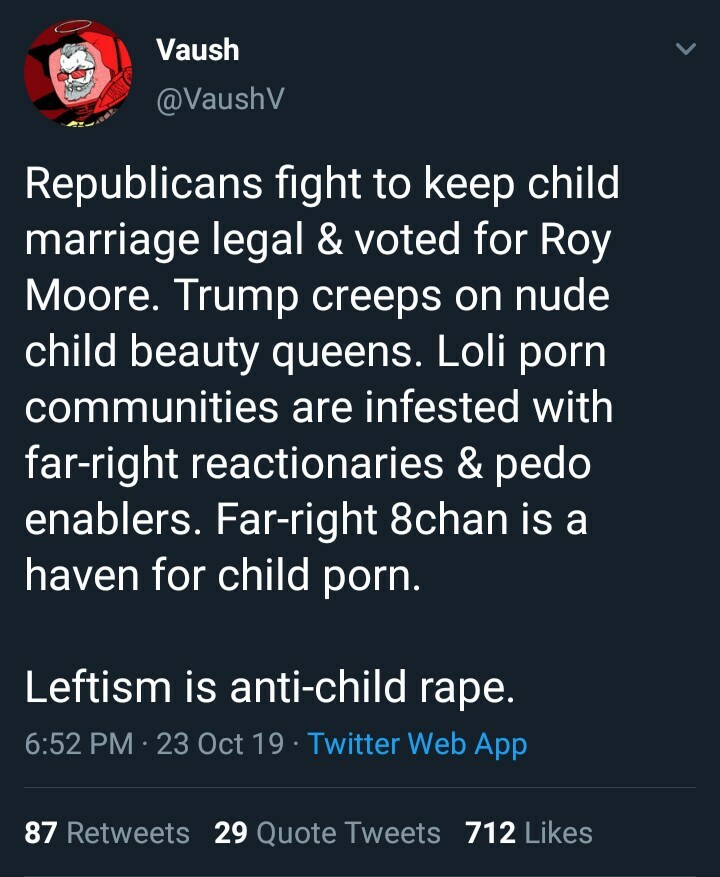The height and width of the screenshot is (877, 720).
Task: Click the 6:52 PM timestamp
Action: [81, 744]
